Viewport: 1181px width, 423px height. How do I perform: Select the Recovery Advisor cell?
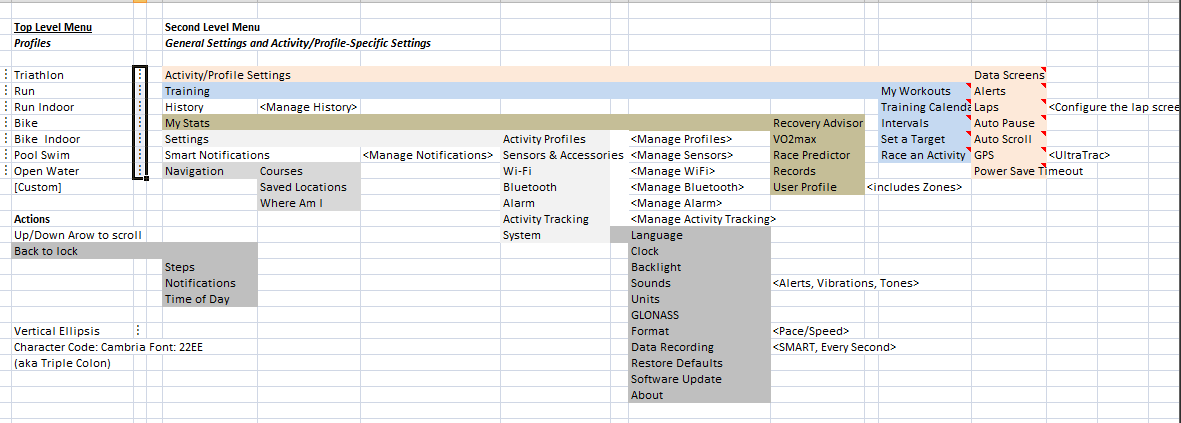click(x=818, y=123)
